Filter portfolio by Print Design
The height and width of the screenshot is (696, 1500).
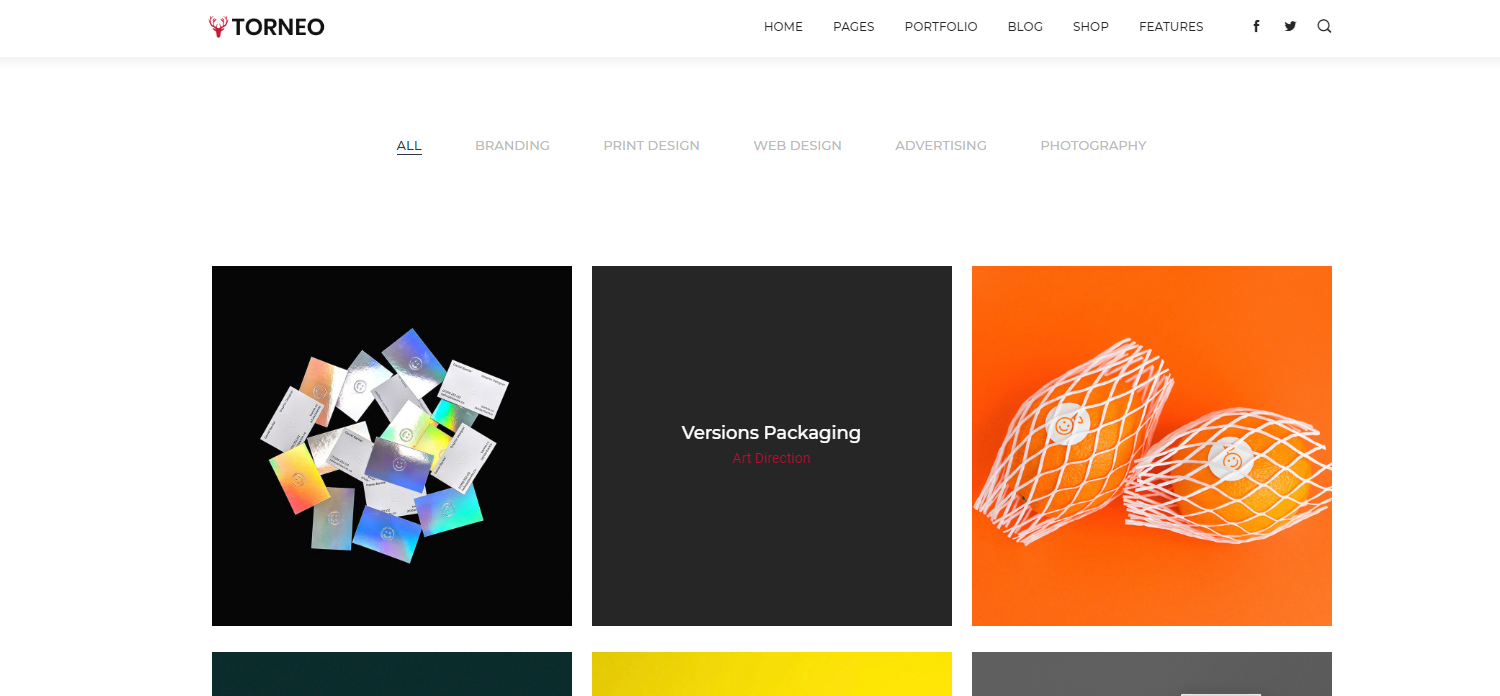point(651,146)
